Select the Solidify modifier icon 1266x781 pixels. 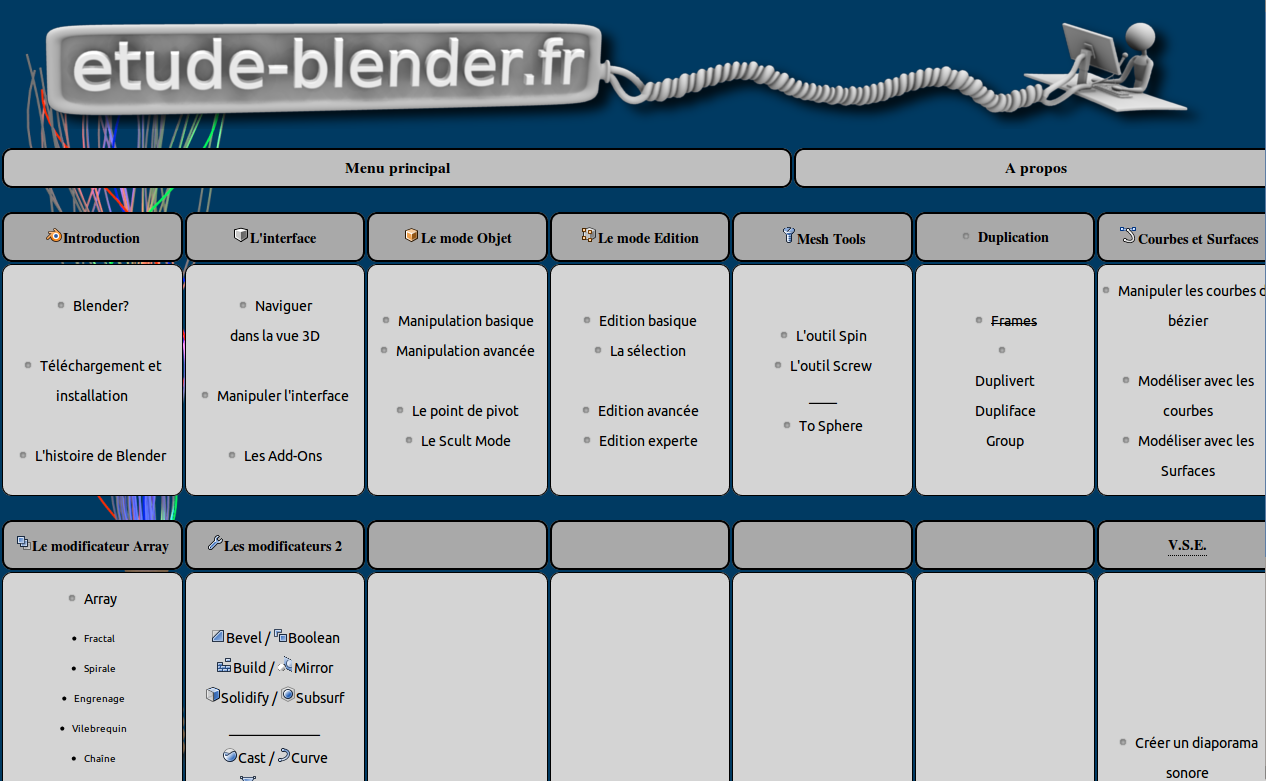(211, 693)
